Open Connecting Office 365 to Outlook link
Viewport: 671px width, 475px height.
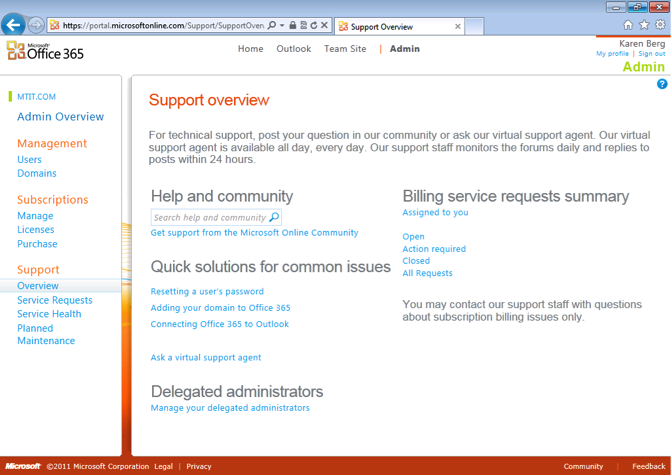pyautogui.click(x=220, y=324)
